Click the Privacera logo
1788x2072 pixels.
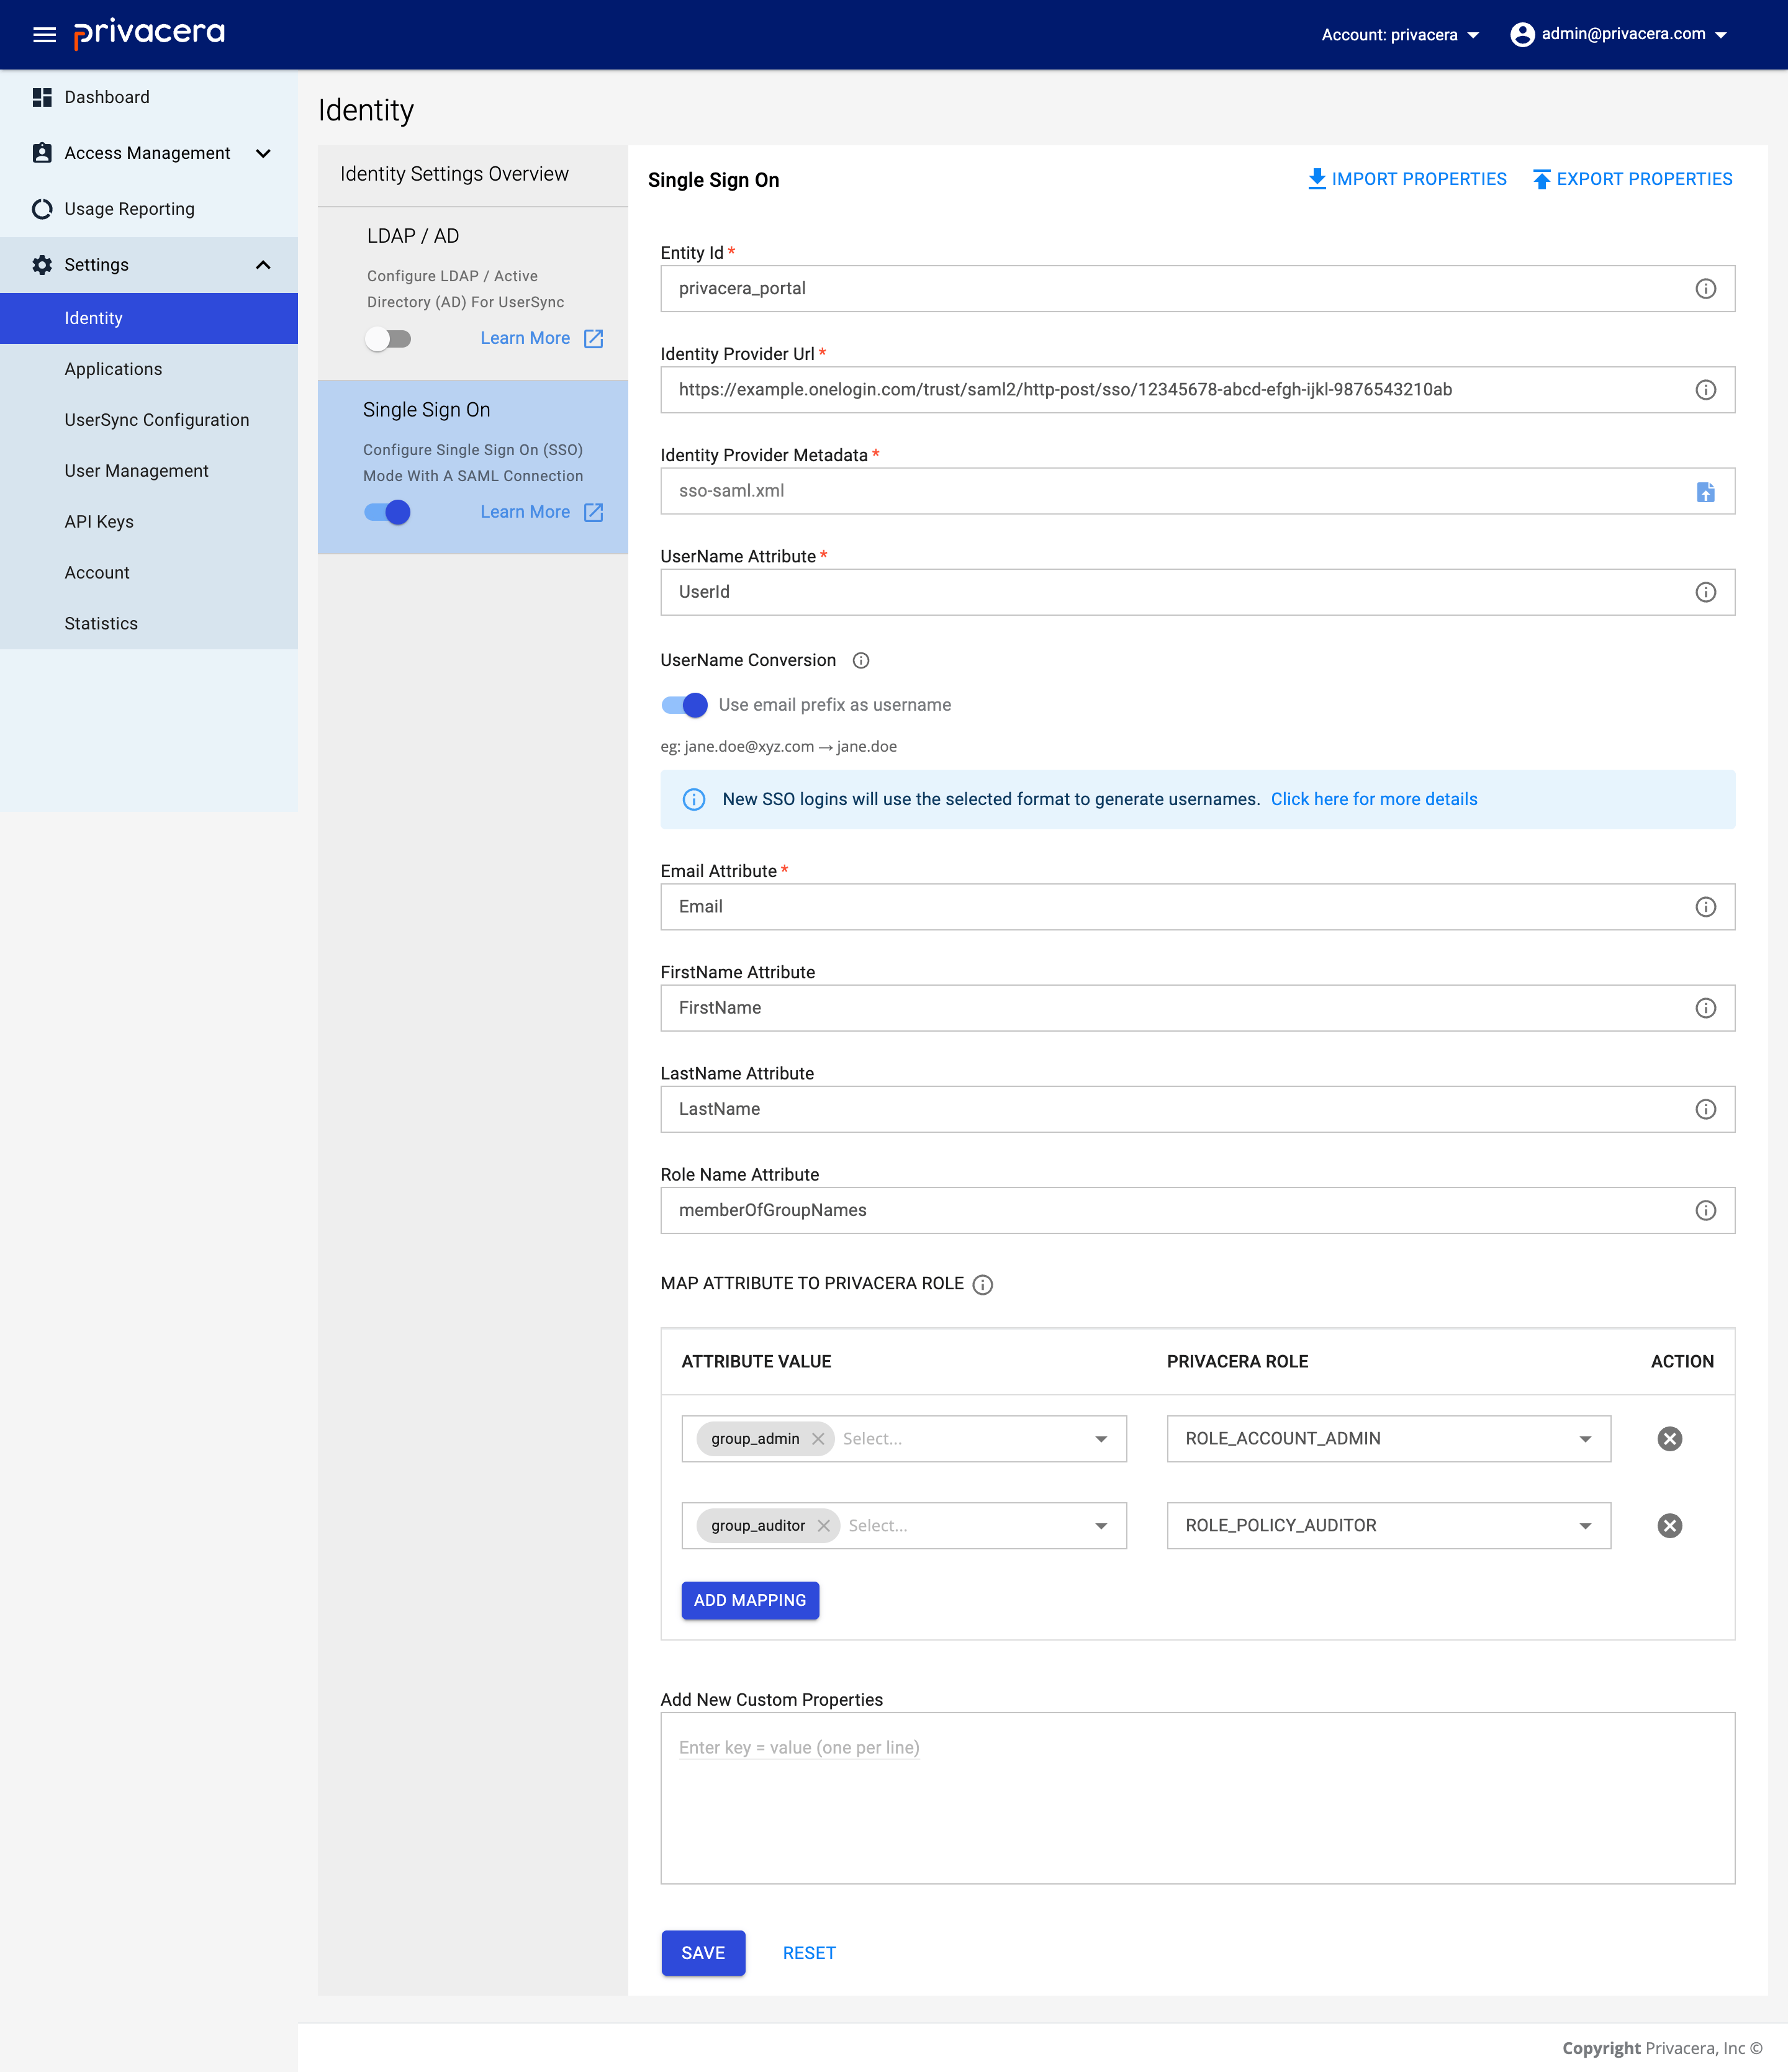click(x=150, y=34)
